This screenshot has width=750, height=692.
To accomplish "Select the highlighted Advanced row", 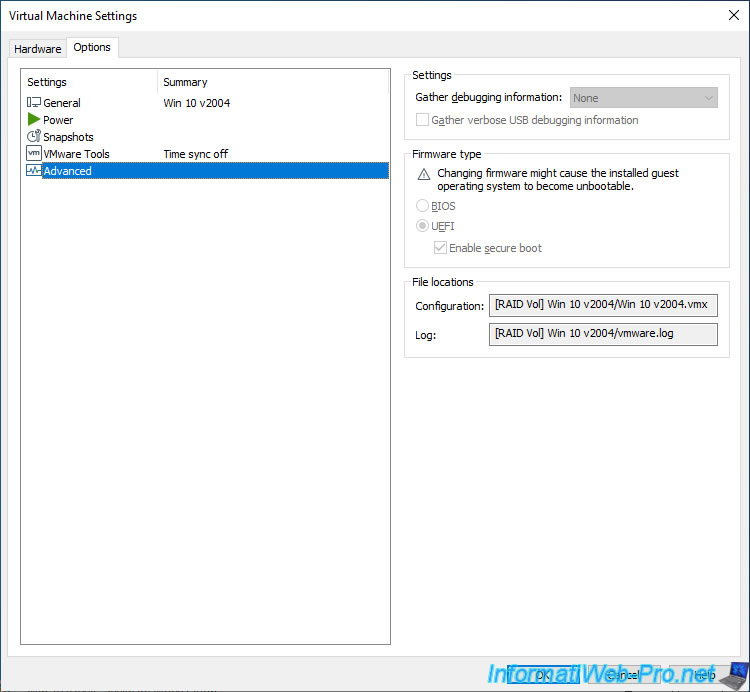I will coord(207,171).
